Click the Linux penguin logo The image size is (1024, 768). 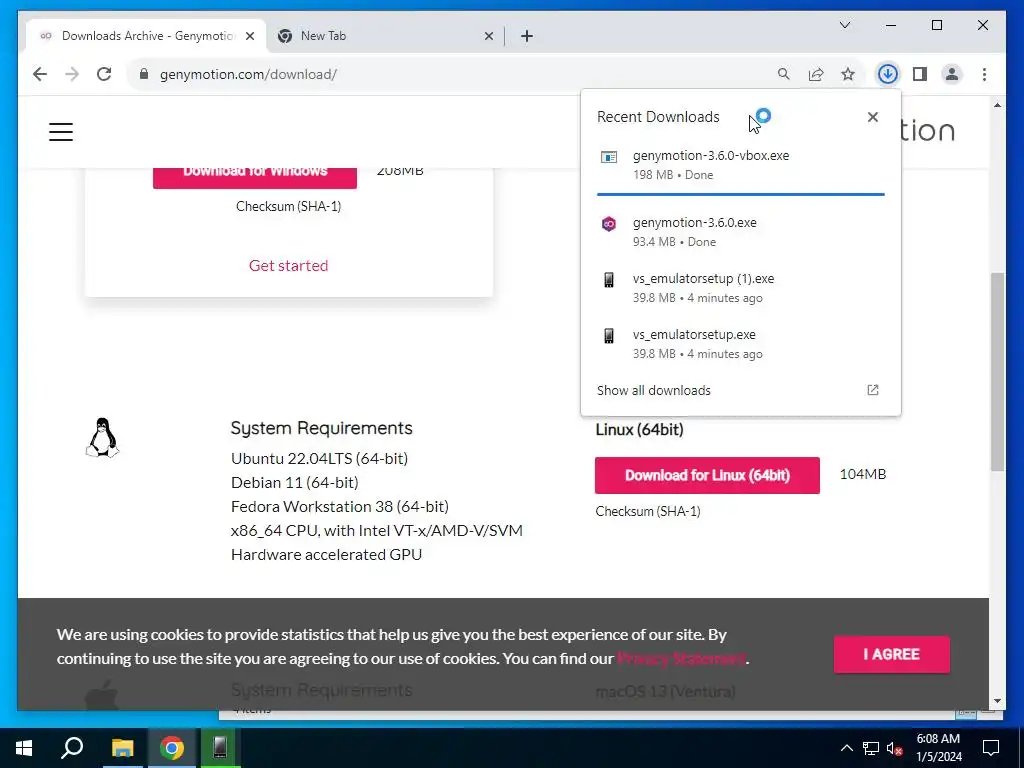[103, 438]
